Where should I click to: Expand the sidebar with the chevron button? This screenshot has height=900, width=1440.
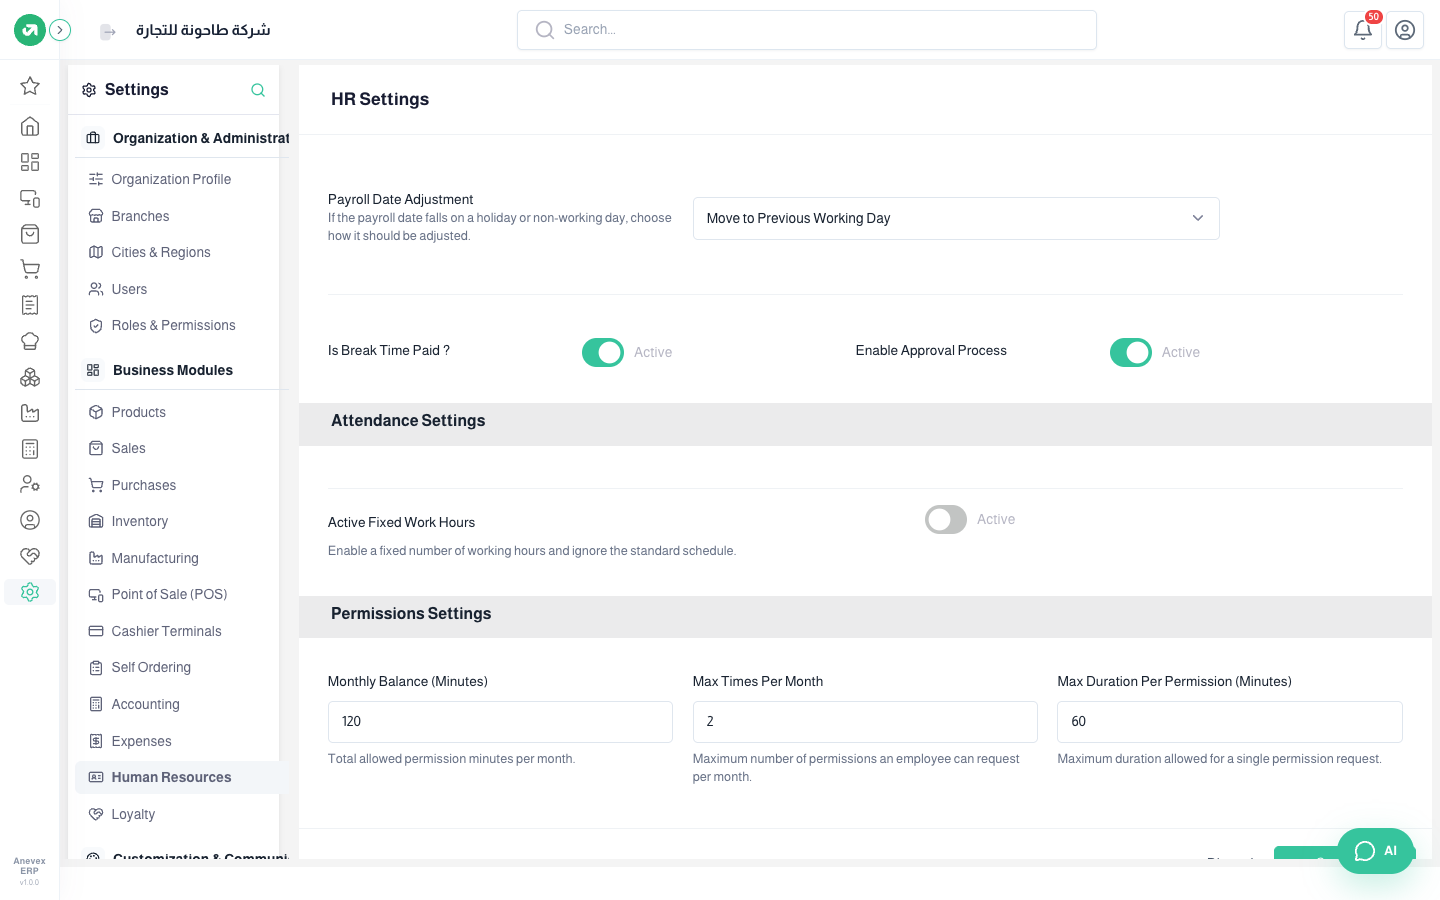61,30
